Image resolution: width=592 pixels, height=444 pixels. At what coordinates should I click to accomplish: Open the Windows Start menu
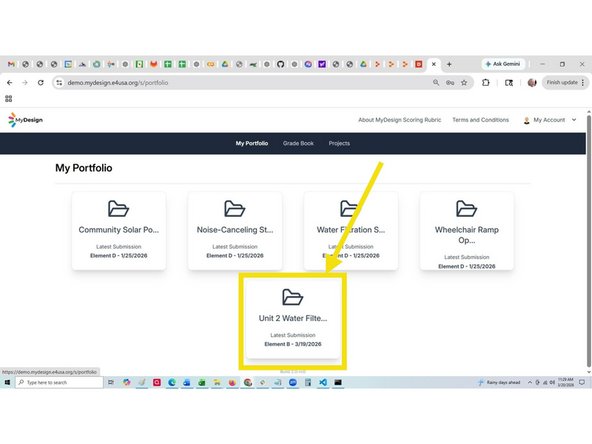pyautogui.click(x=7, y=382)
